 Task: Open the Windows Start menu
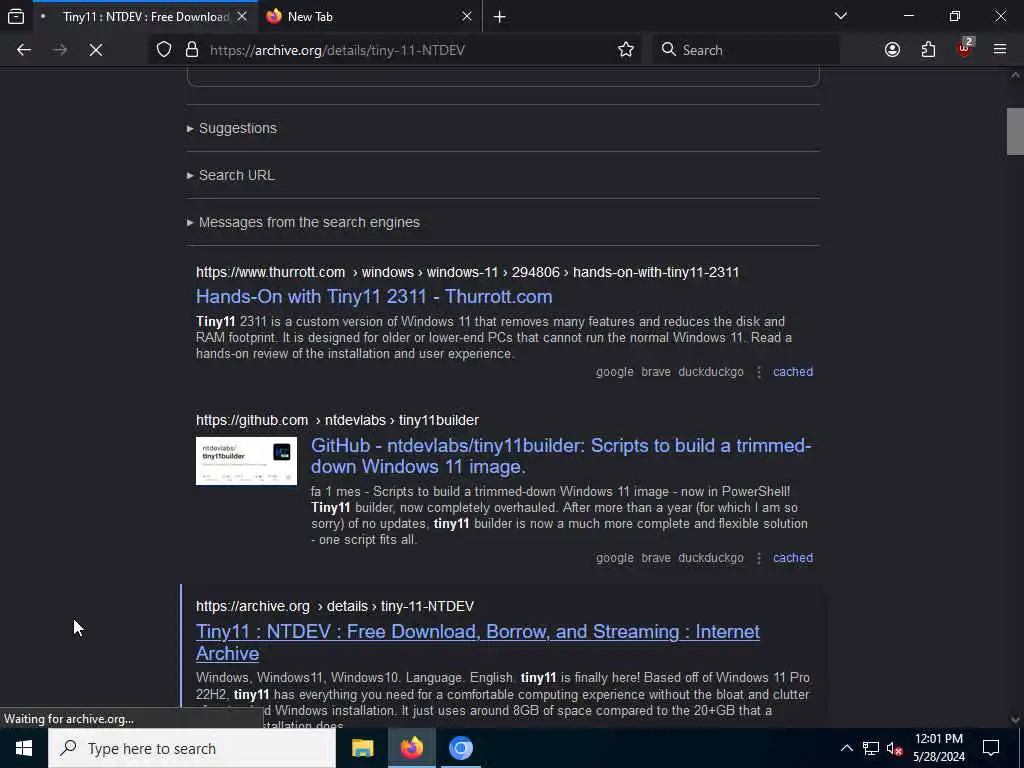24,748
